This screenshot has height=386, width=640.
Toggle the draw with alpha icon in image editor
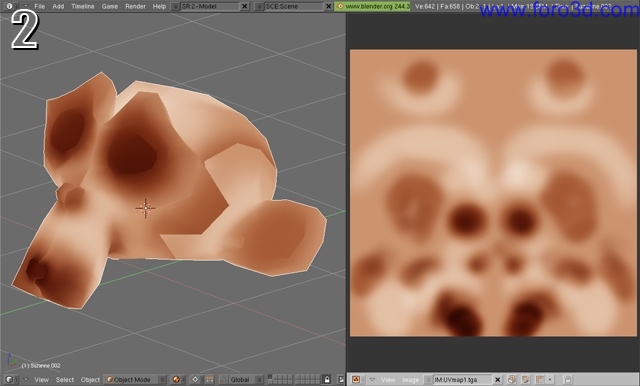pos(540,379)
